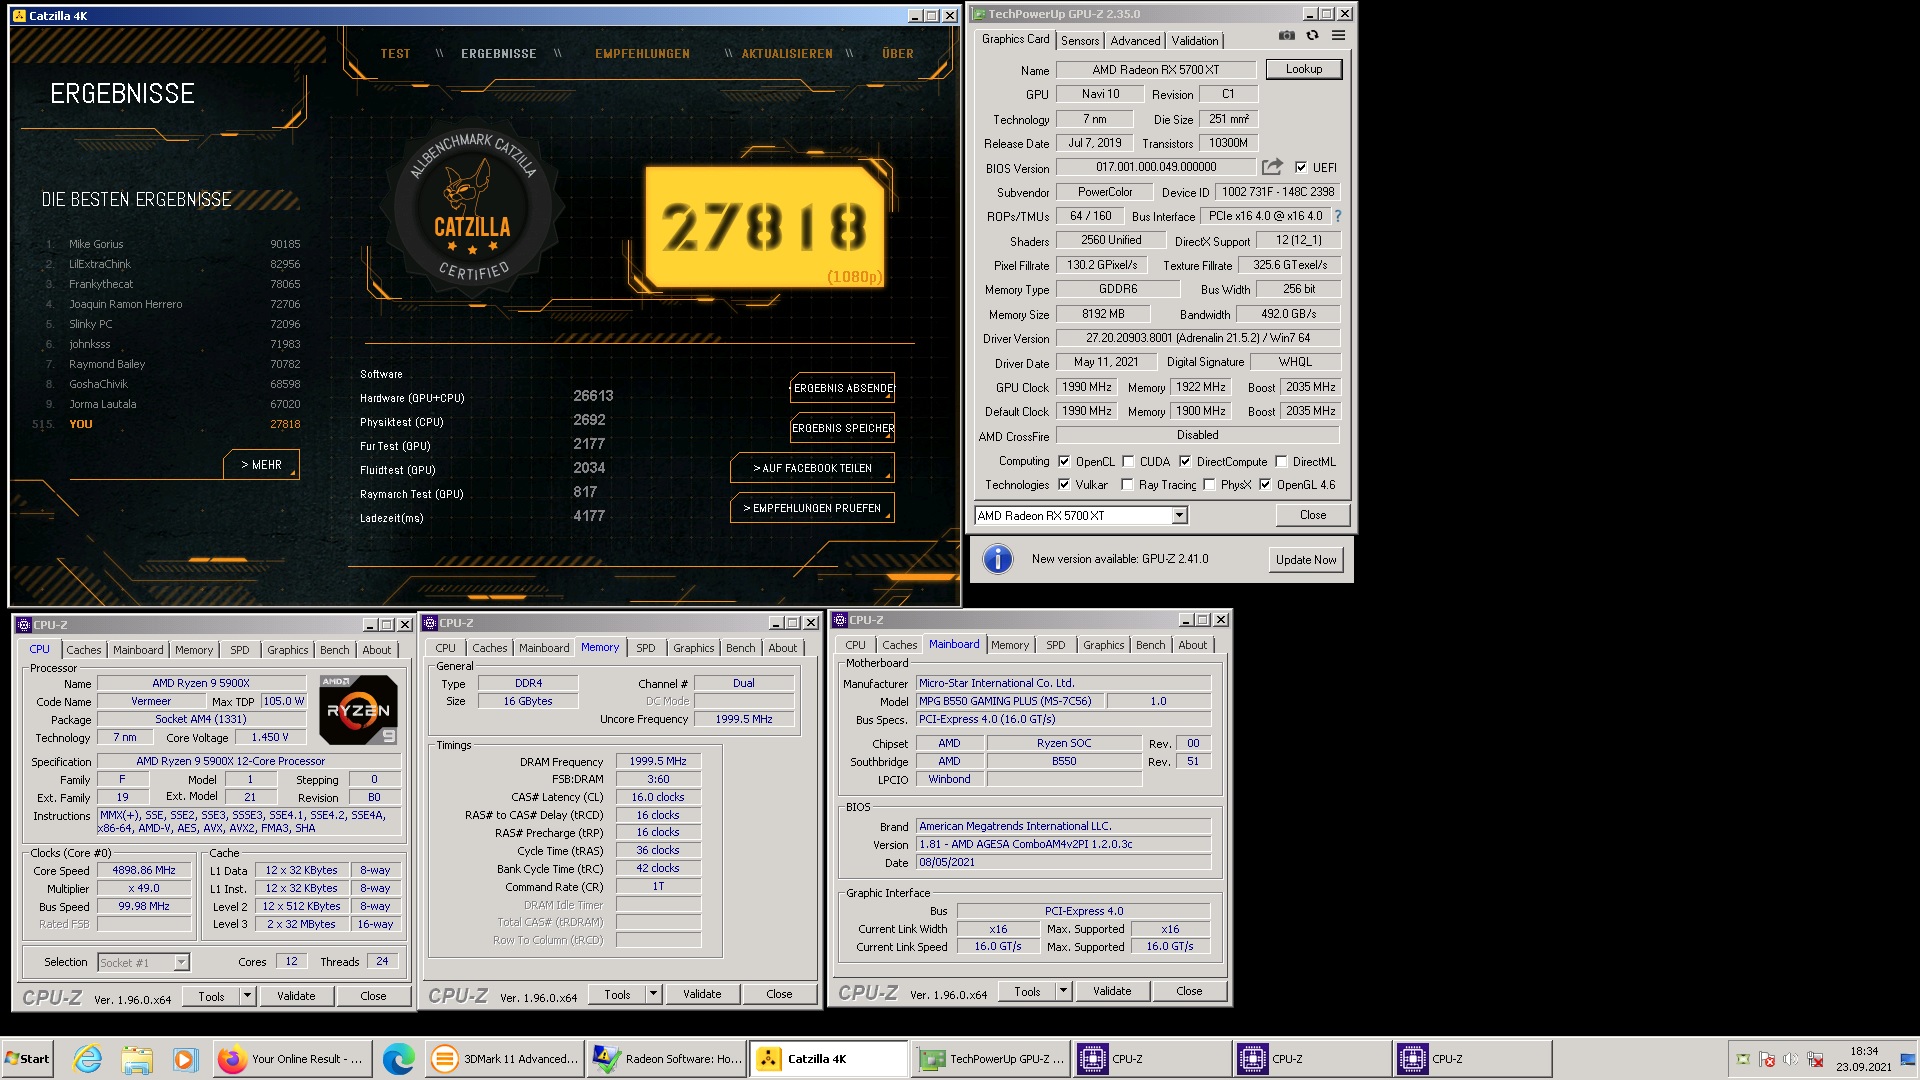Open the Bench tab in CPU tab window
The width and height of the screenshot is (1920, 1080).
pos(335,650)
